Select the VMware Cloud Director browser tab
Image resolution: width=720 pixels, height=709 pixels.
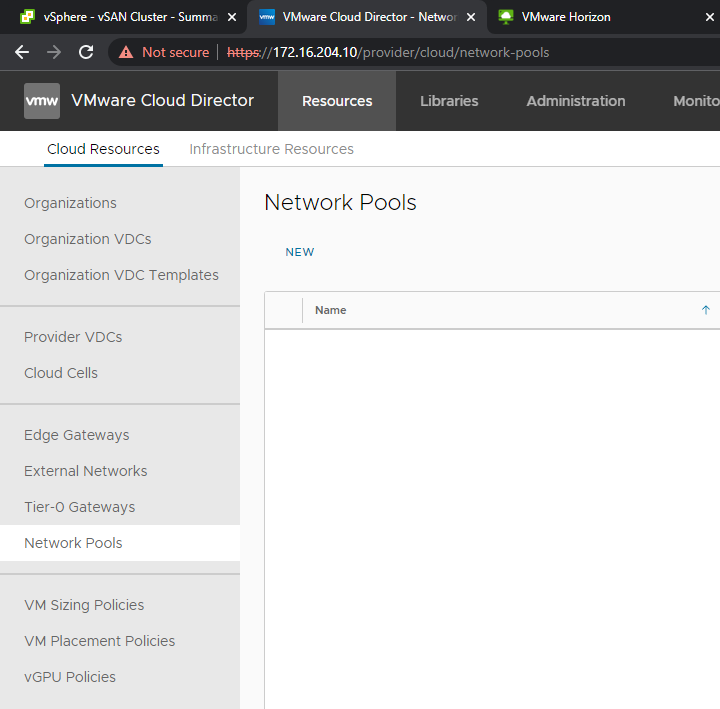[x=369, y=17]
